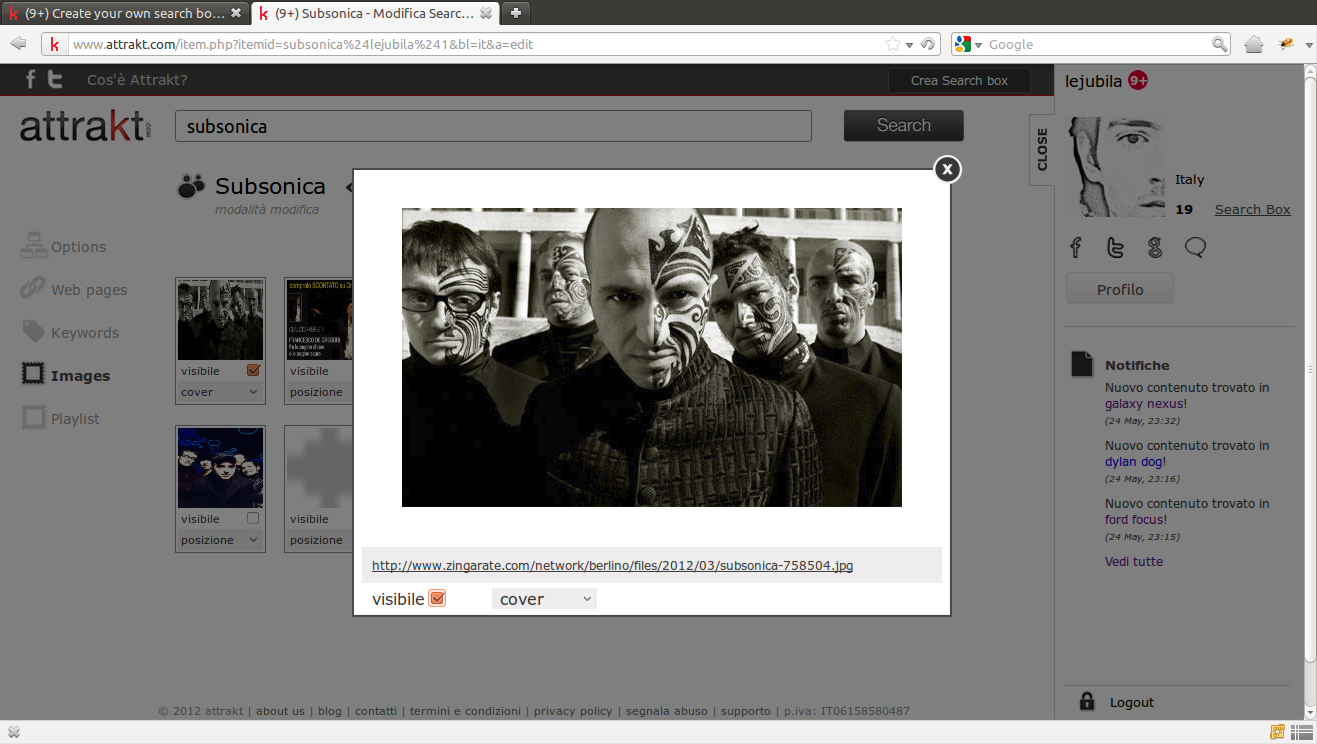Uncheck visibile checkbox in image popup

point(437,598)
